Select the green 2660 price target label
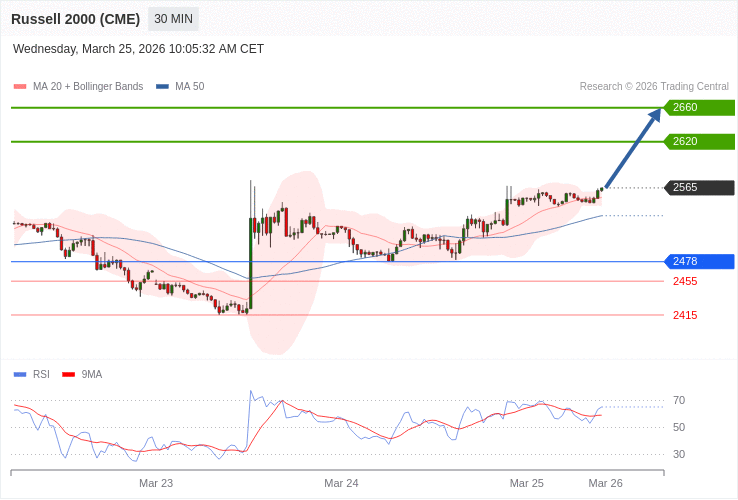738x500 pixels. point(698,108)
